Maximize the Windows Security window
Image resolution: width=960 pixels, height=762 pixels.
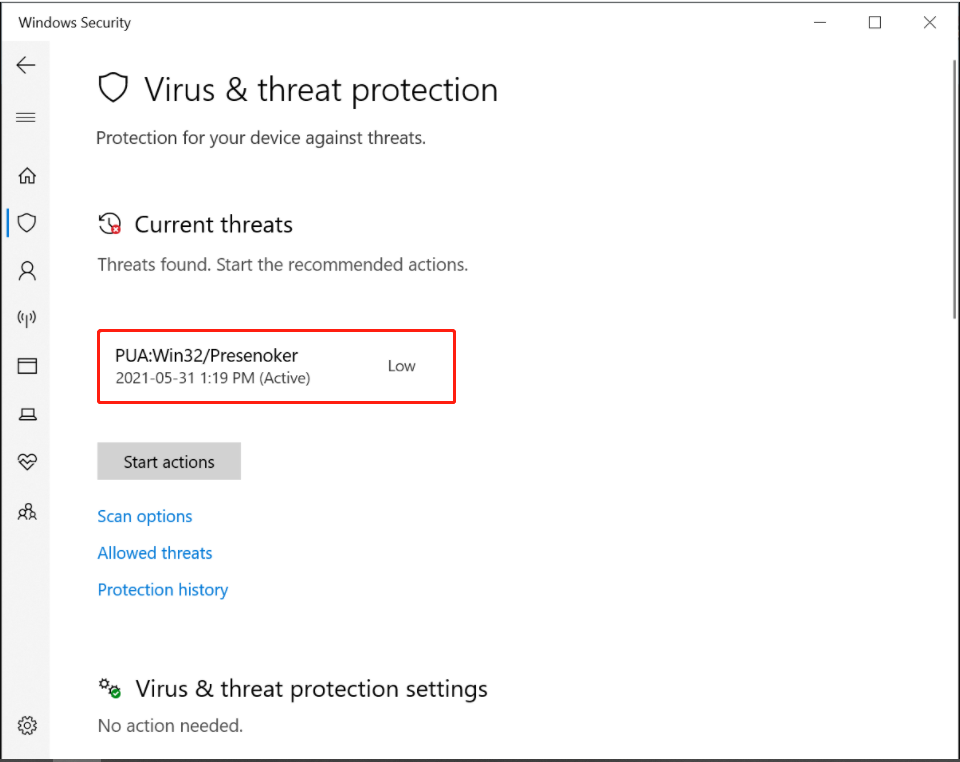click(875, 22)
